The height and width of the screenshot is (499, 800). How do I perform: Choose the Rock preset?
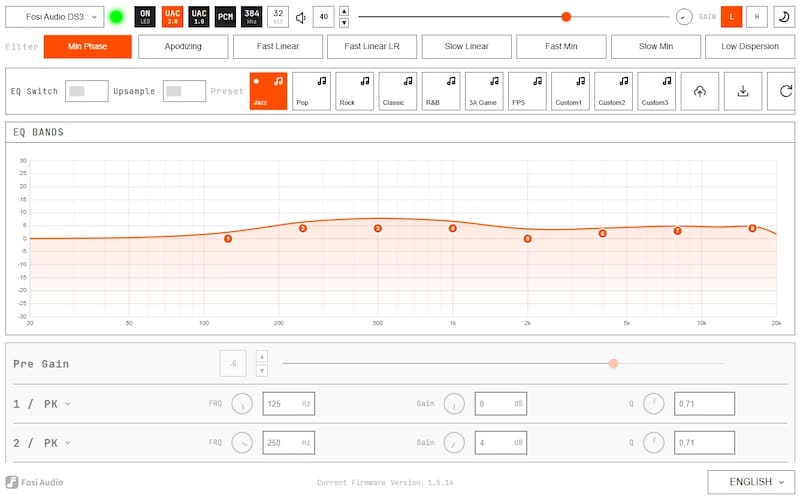click(x=355, y=91)
